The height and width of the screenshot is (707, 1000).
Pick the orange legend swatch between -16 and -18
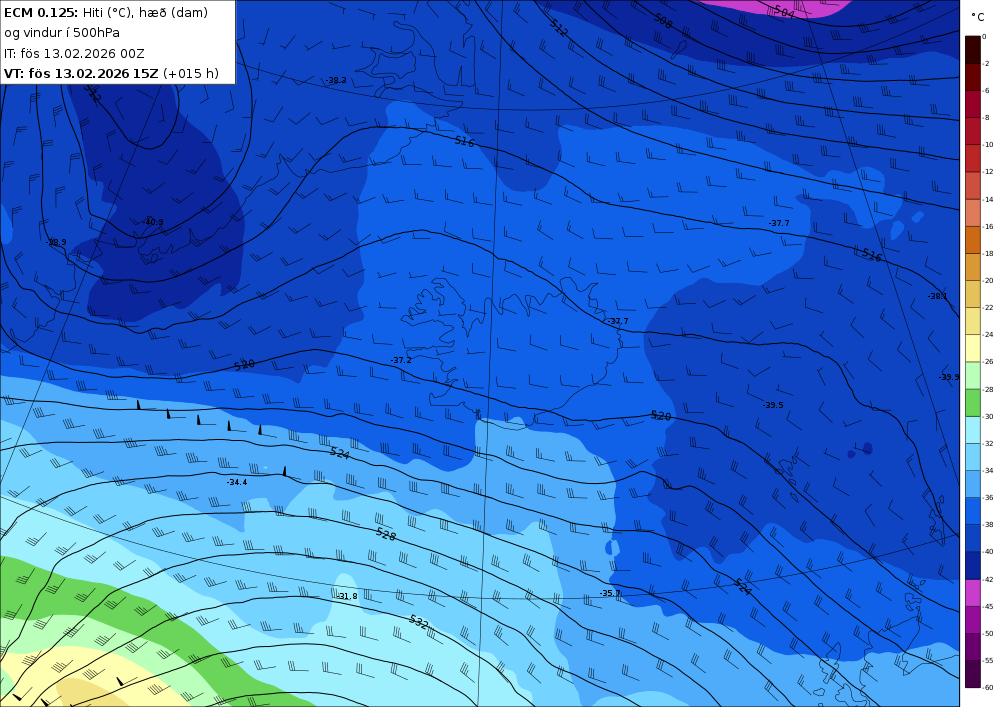[x=973, y=240]
